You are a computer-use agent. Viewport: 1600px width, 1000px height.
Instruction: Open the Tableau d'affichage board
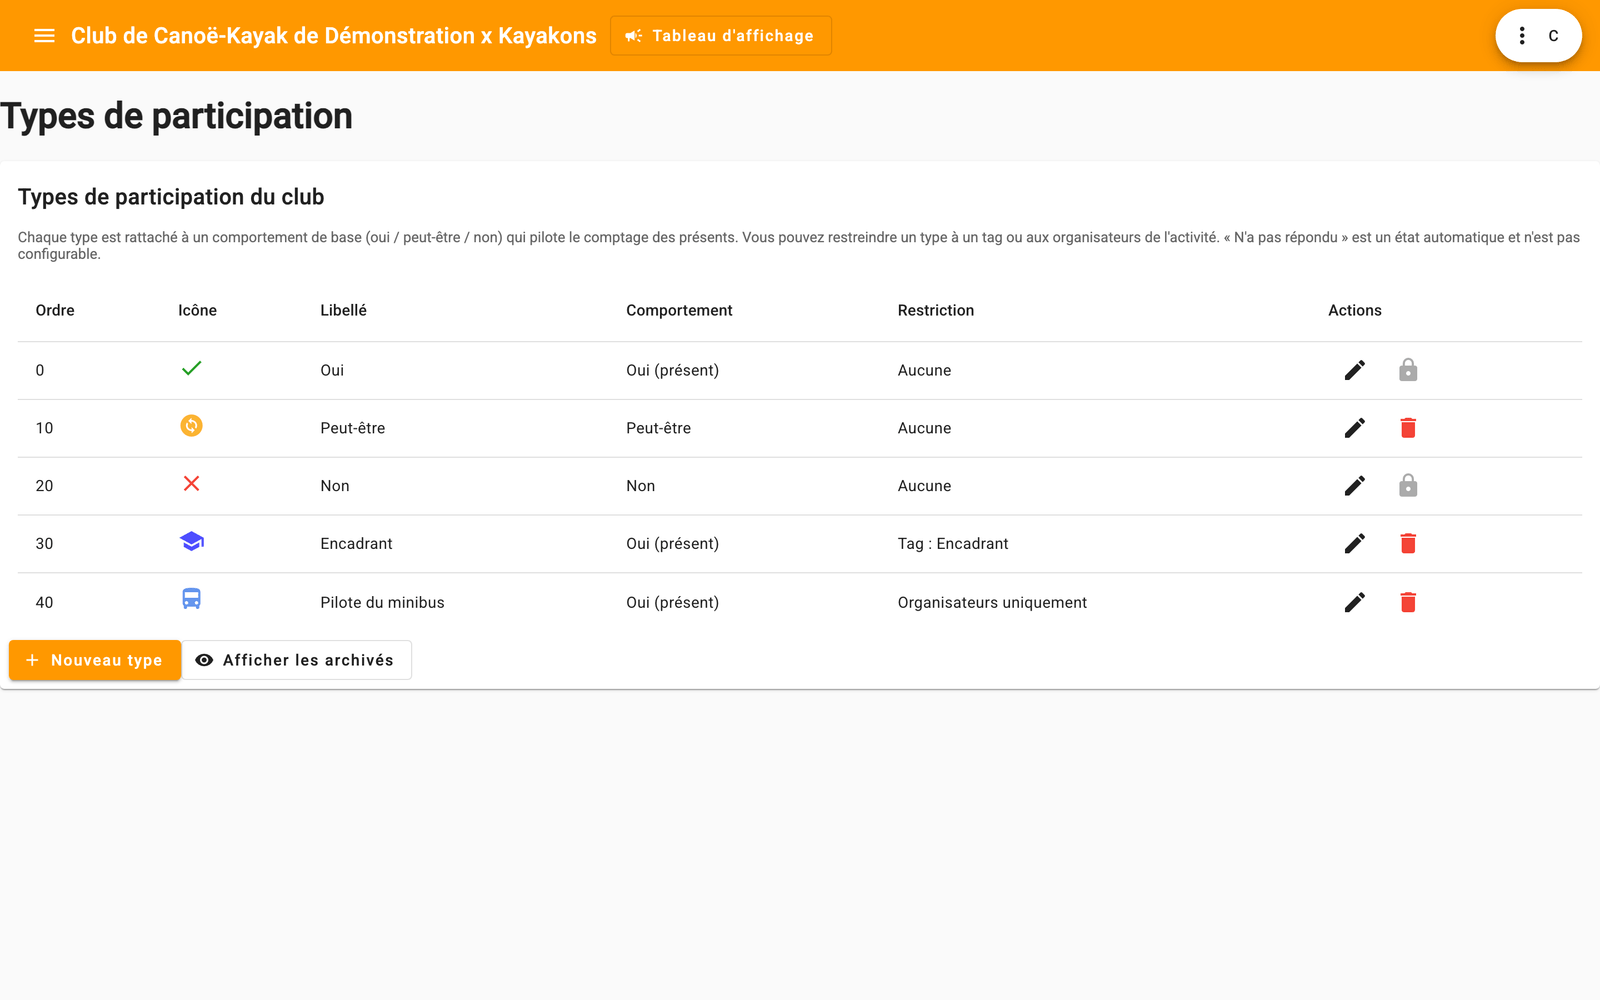point(720,36)
